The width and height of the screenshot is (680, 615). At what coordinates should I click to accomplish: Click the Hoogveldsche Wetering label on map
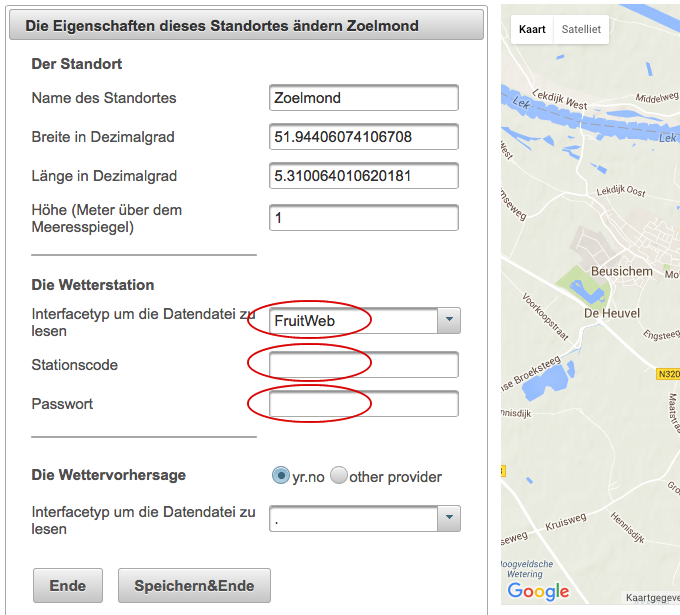[x=526, y=569]
